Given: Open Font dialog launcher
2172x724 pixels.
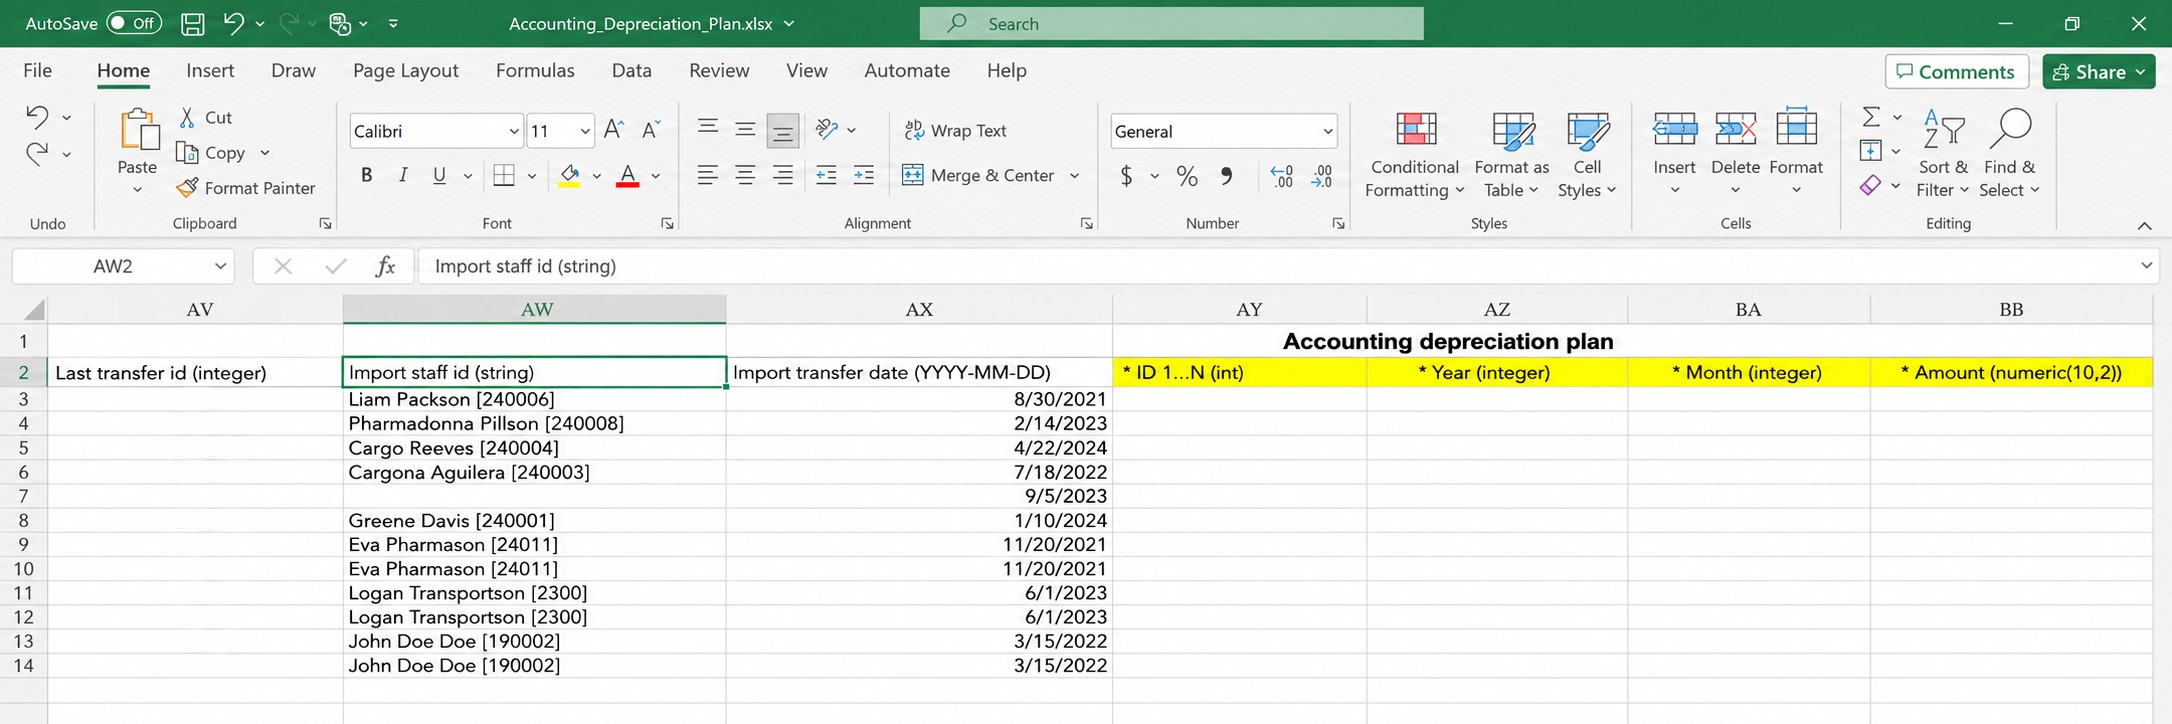Looking at the screenshot, I should [x=667, y=224].
